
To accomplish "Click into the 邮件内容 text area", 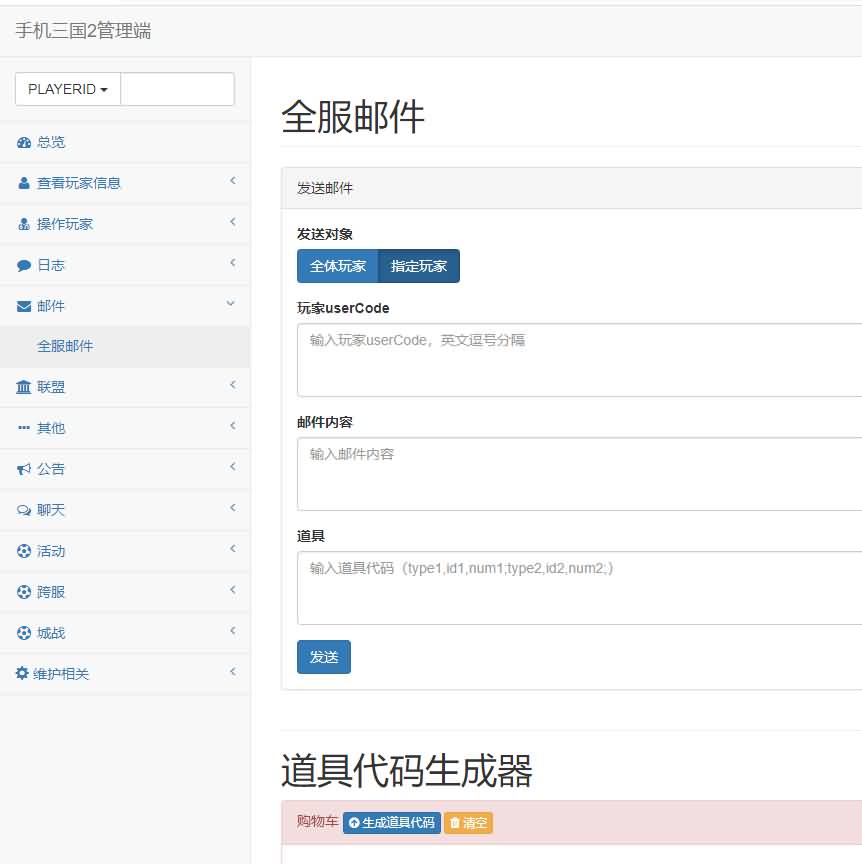I will [x=580, y=474].
